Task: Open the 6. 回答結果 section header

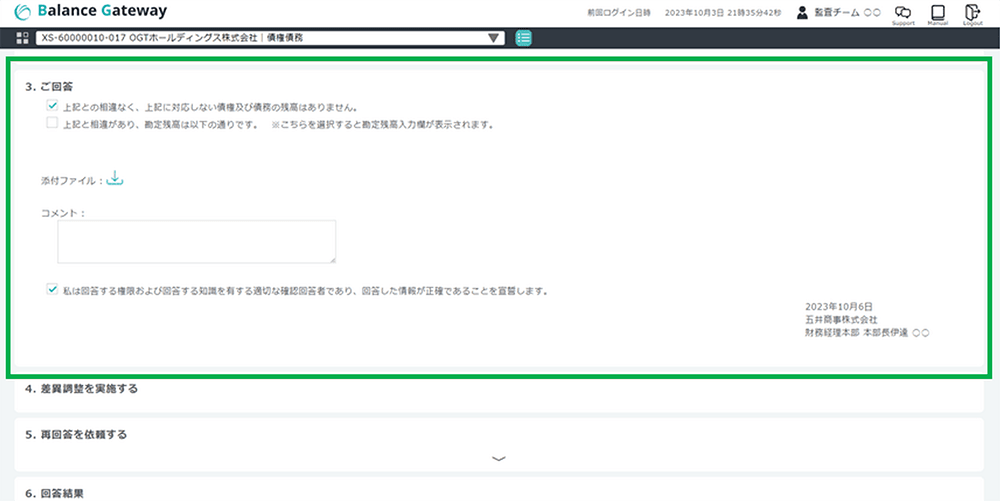Action: 55,493
